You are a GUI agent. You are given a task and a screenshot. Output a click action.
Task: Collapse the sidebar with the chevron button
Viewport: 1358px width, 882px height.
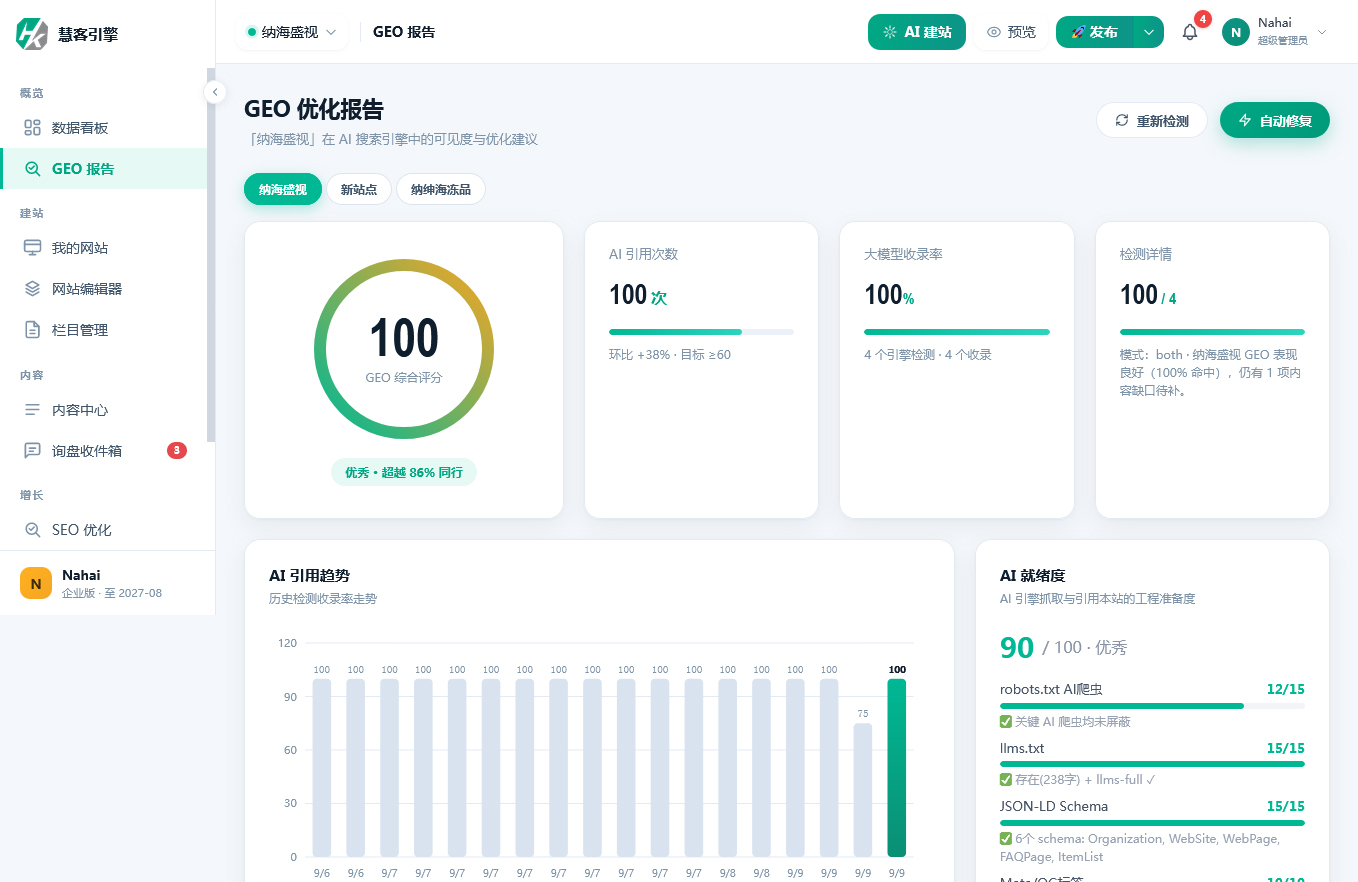(214, 92)
